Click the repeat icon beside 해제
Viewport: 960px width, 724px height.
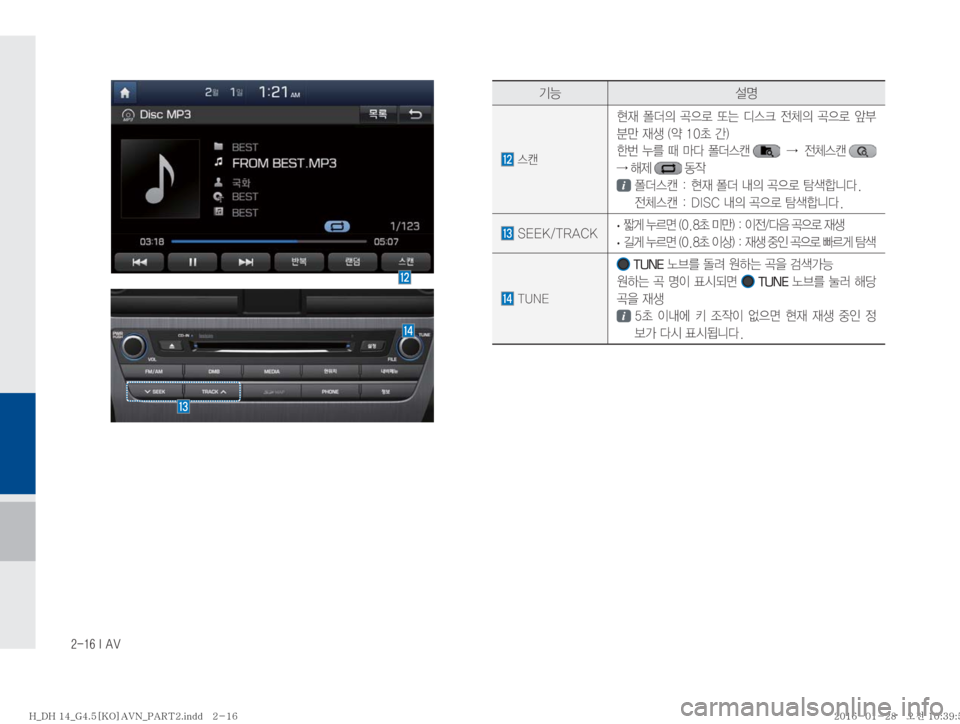668,168
